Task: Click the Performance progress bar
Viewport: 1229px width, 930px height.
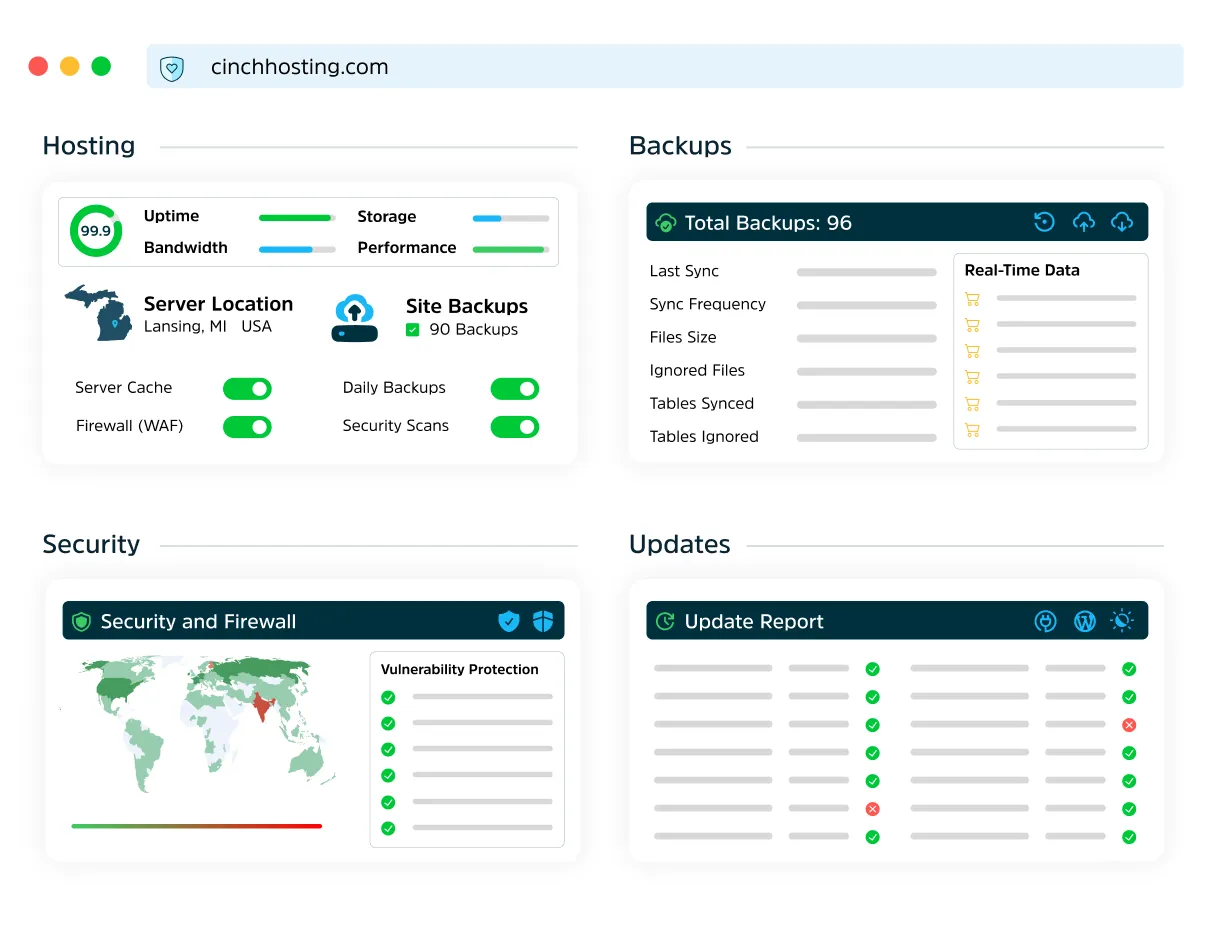Action: pyautogui.click(x=511, y=249)
